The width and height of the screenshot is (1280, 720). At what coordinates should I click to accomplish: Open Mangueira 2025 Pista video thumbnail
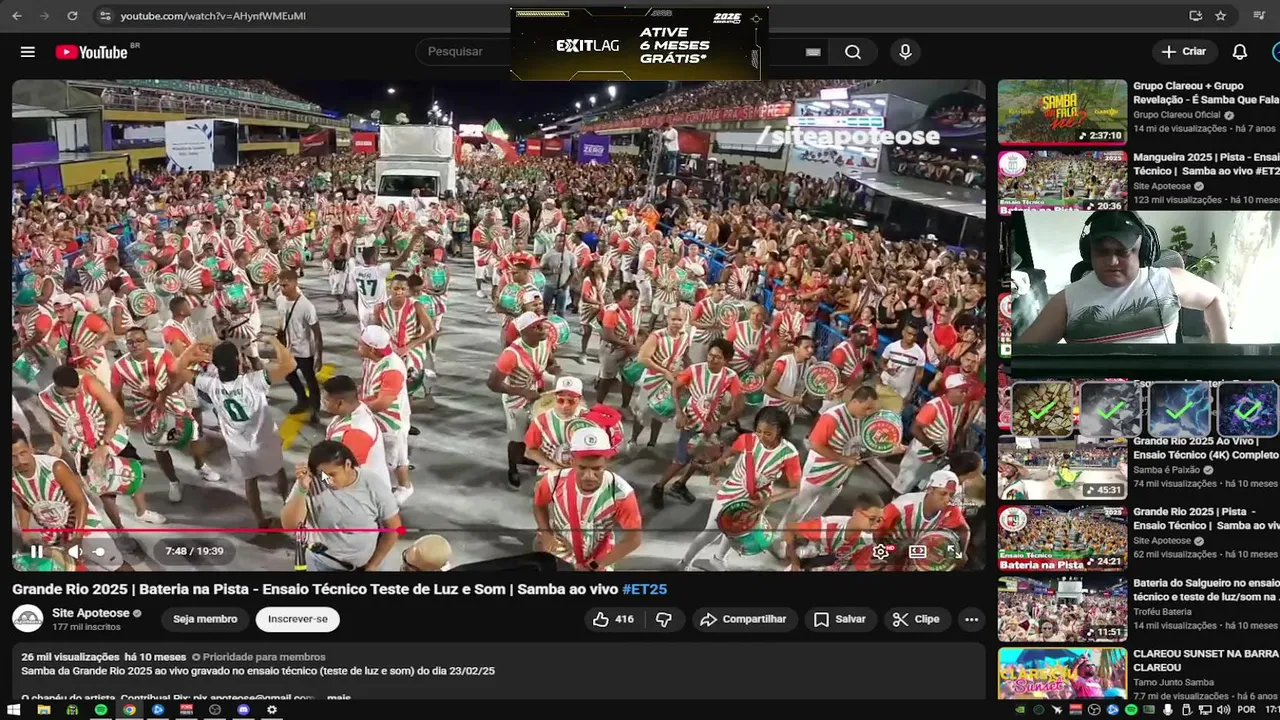click(x=1062, y=182)
